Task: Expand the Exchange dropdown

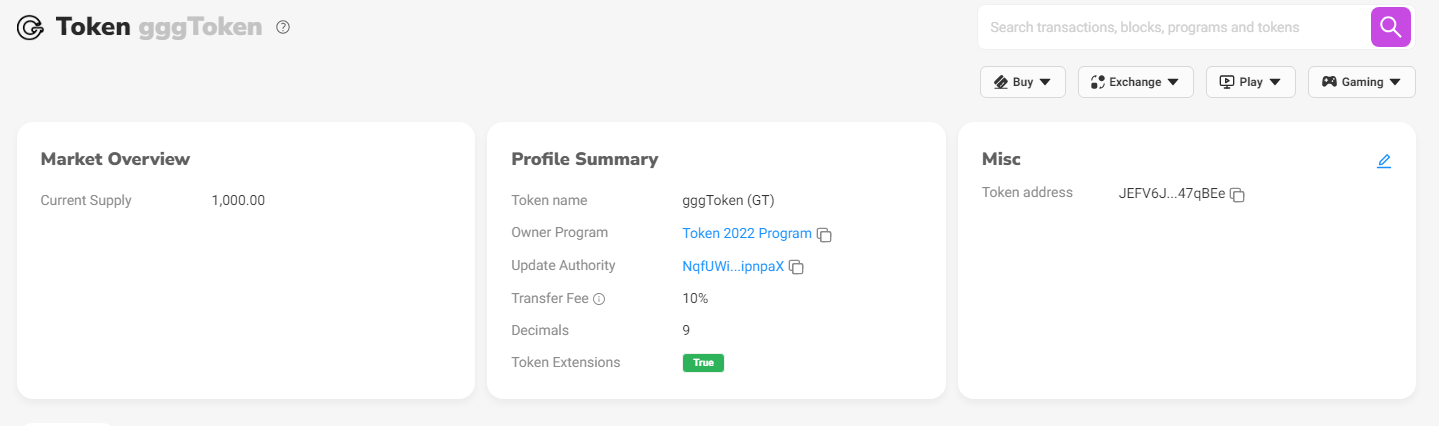Action: [1135, 82]
